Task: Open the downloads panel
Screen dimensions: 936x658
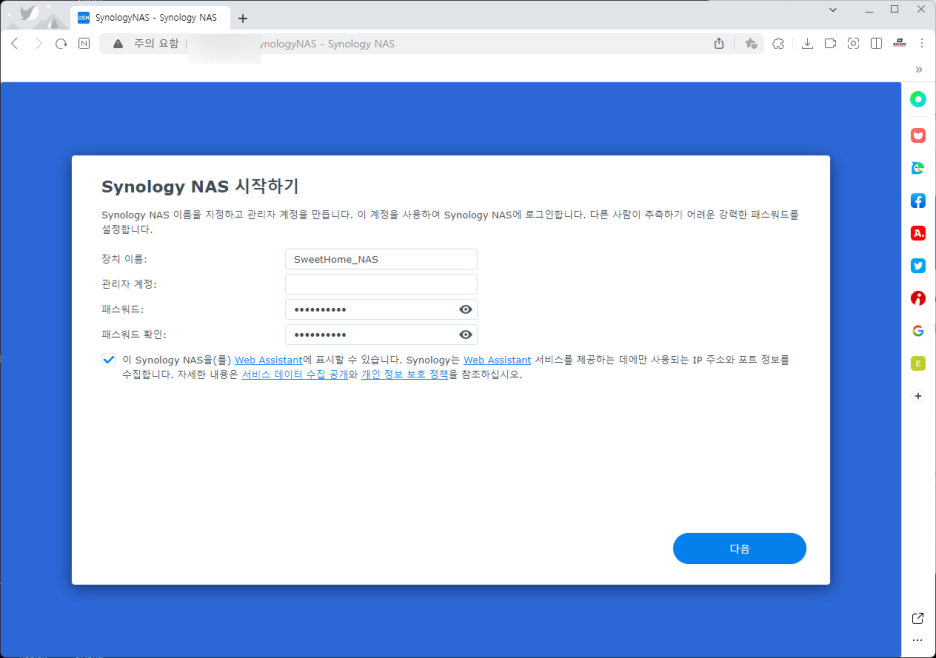Action: (x=807, y=44)
